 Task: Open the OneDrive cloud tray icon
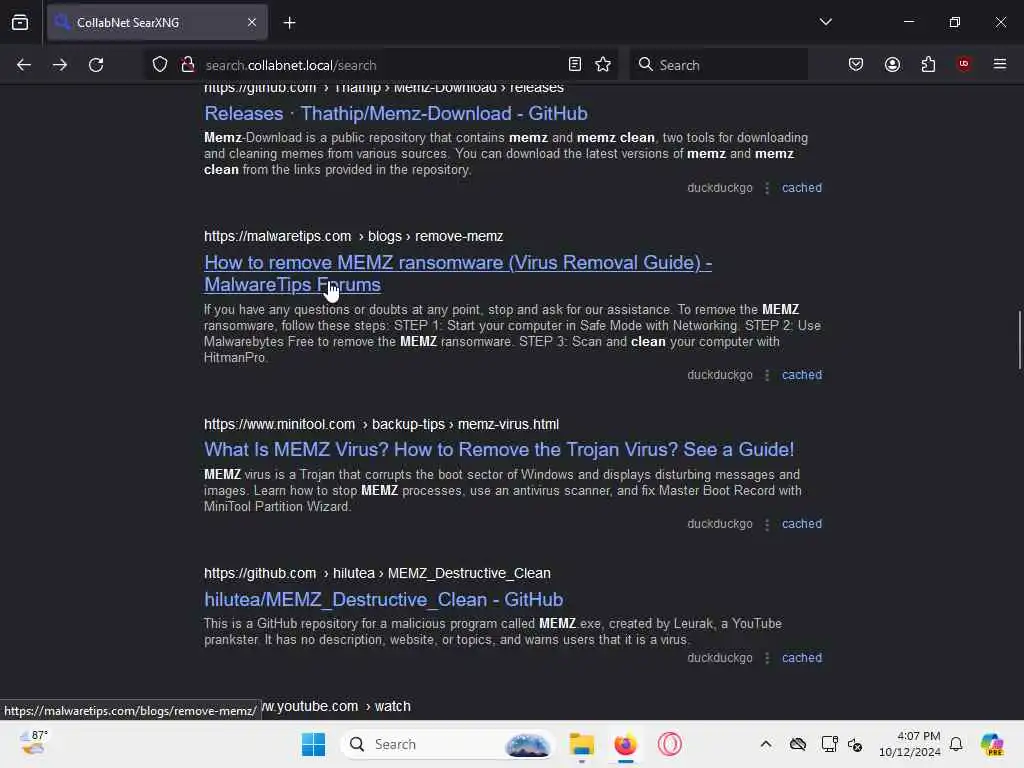797,744
